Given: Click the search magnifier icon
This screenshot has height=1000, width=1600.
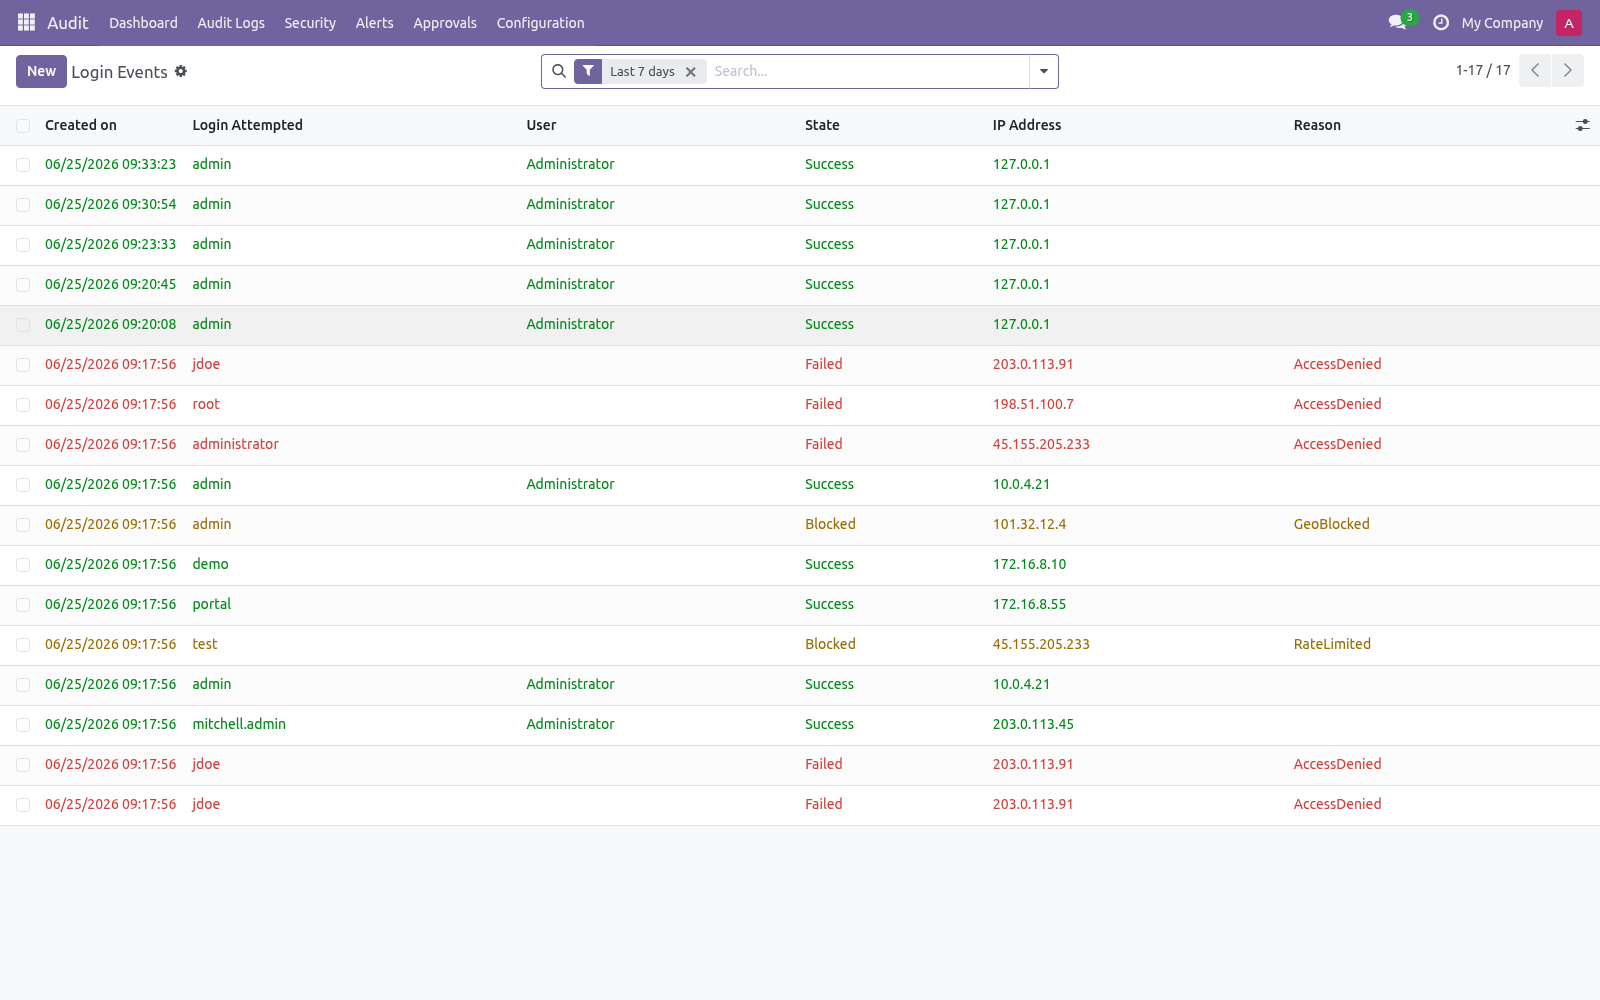Looking at the screenshot, I should click(x=559, y=71).
